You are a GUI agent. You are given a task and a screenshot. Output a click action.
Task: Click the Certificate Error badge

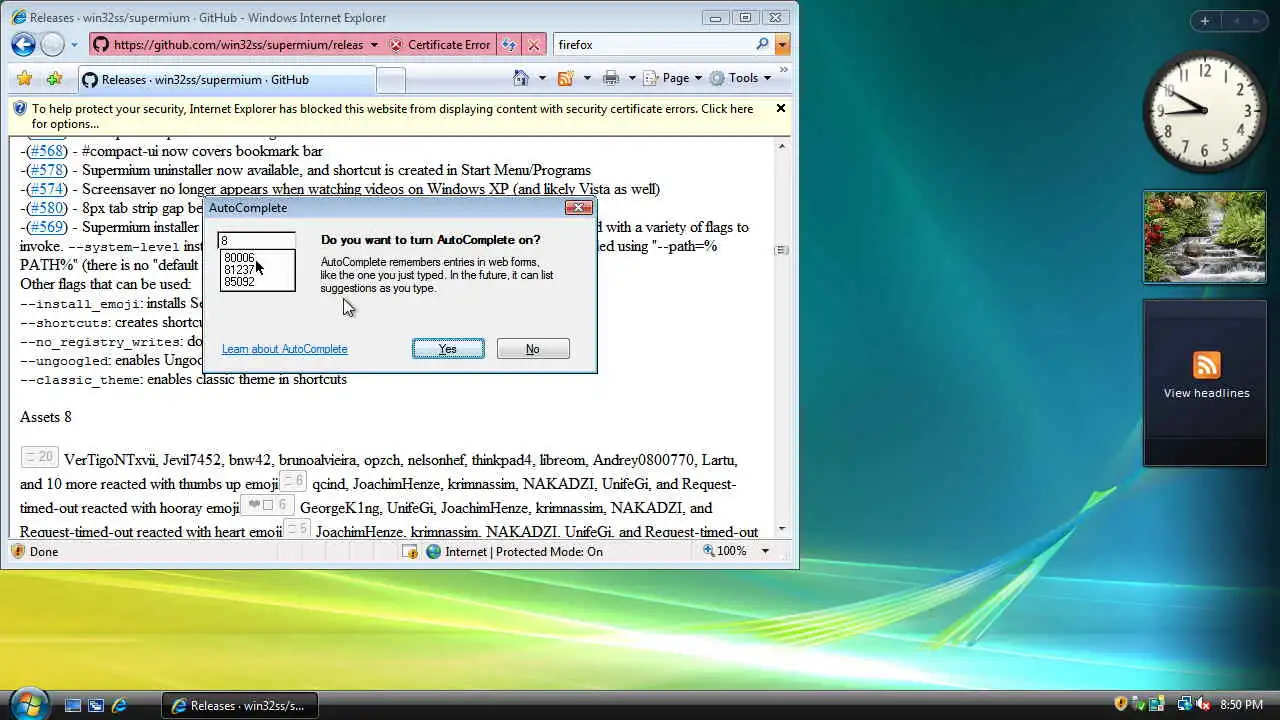pos(439,45)
